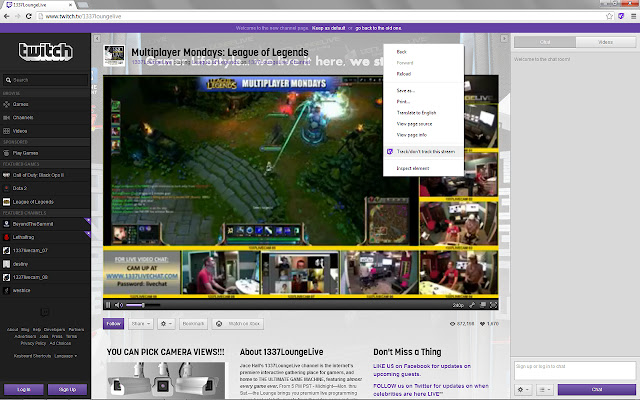The image size is (640, 400).
Task: Open chat viewer list dropdown
Action: (544, 389)
